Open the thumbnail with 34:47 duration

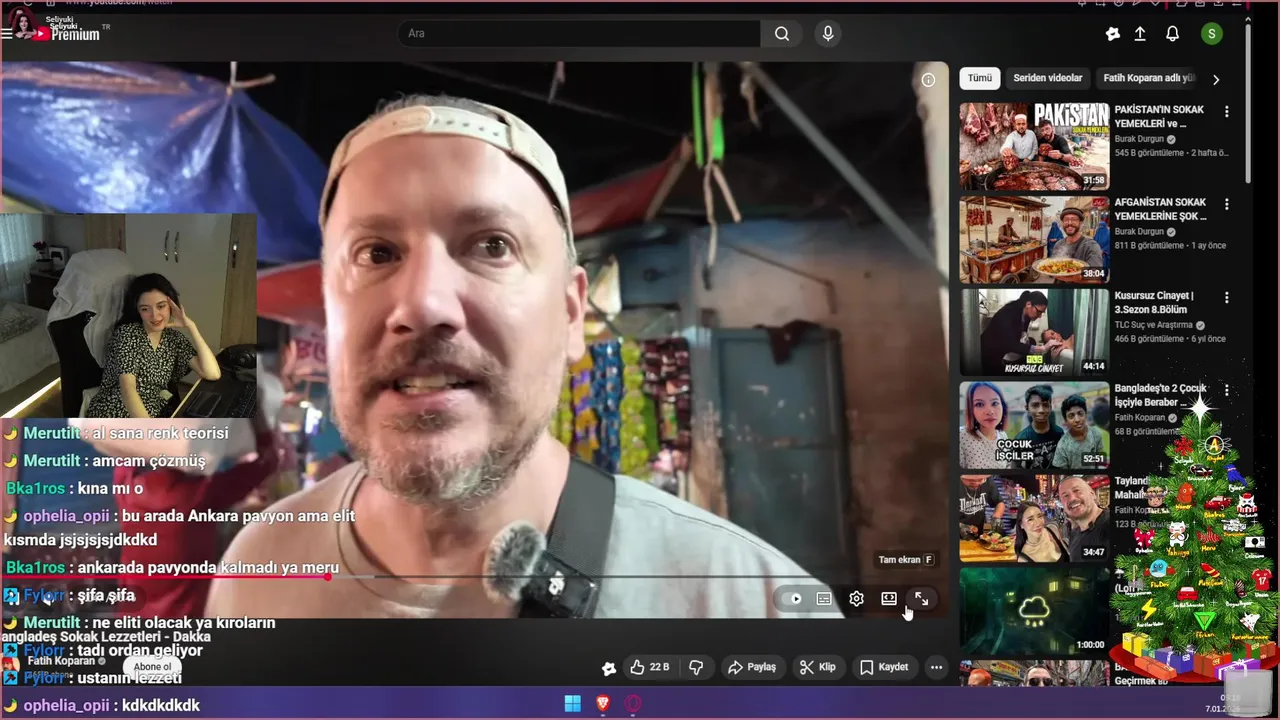[1034, 518]
